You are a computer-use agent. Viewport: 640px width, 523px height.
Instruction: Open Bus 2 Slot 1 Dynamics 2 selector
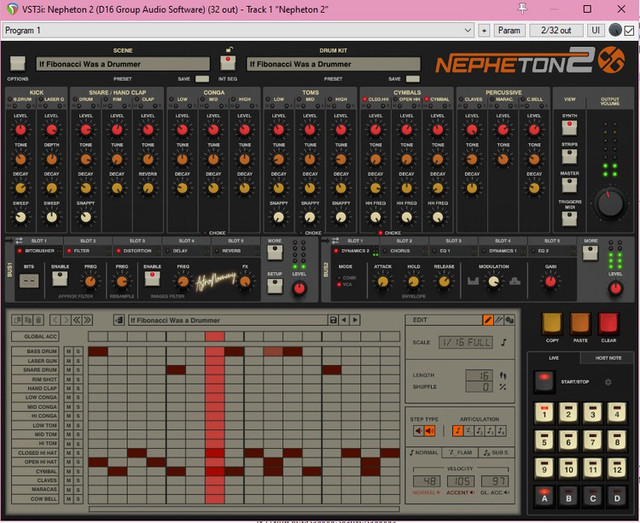pyautogui.click(x=355, y=251)
